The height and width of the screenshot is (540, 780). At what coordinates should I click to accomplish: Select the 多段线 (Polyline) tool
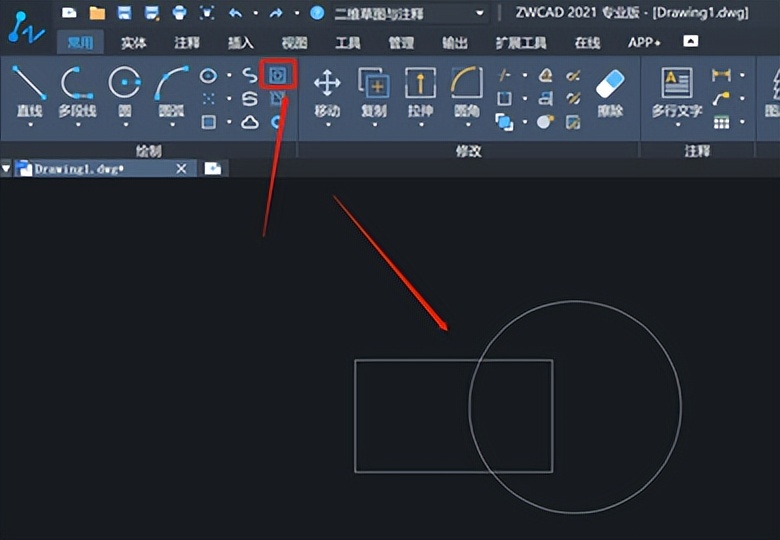77,92
